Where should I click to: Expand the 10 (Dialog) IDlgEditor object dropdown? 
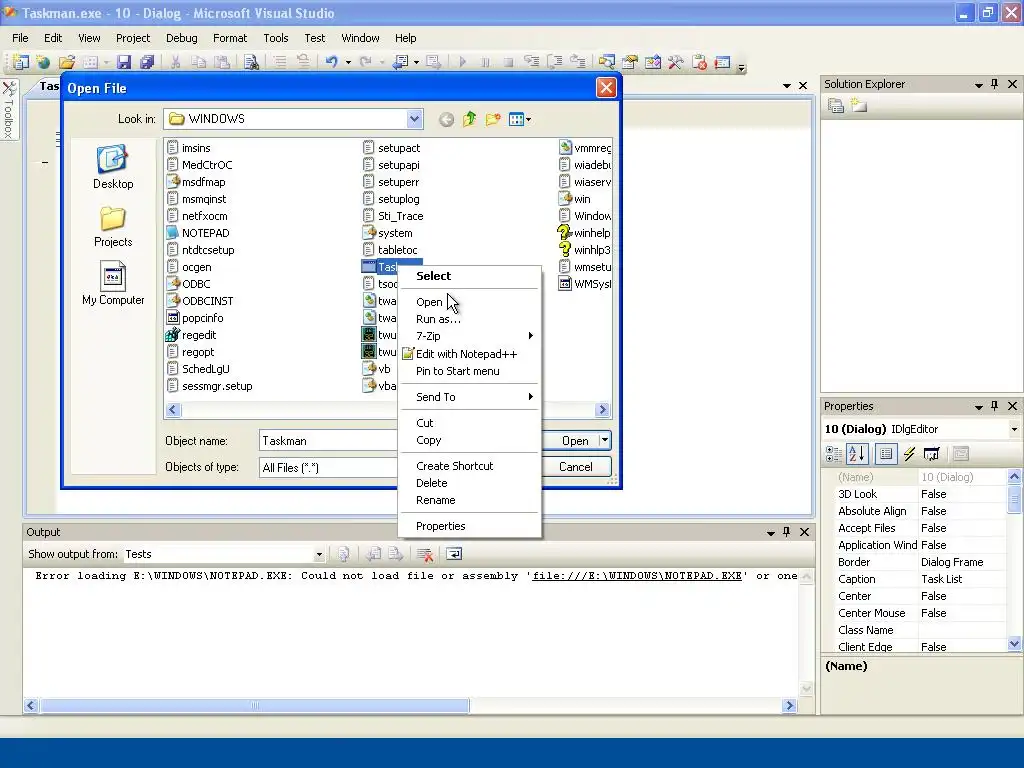[x=1014, y=429]
